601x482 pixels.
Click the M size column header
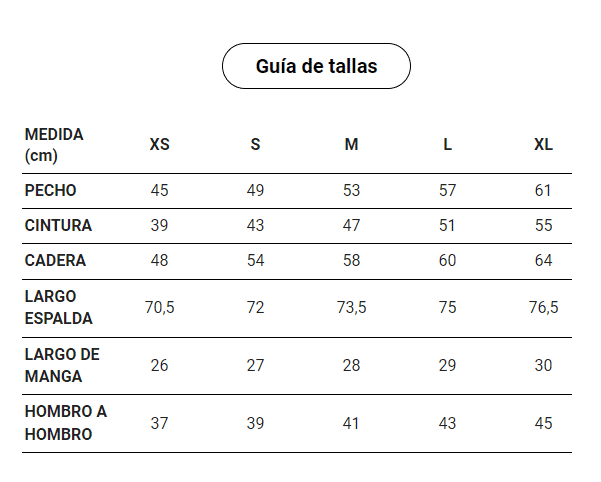click(351, 145)
